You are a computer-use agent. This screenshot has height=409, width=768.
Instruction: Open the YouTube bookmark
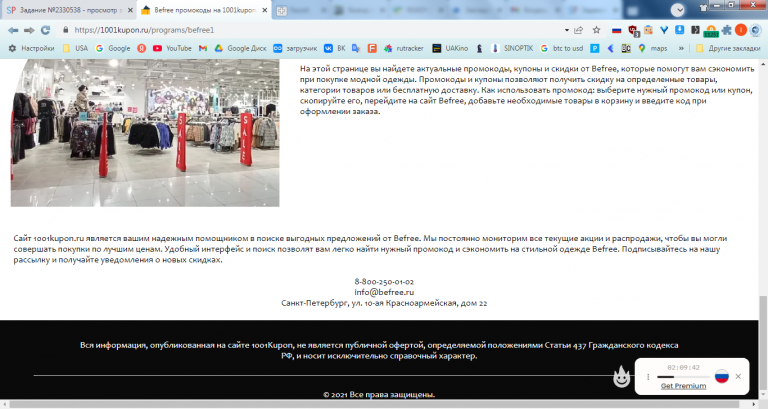point(172,48)
